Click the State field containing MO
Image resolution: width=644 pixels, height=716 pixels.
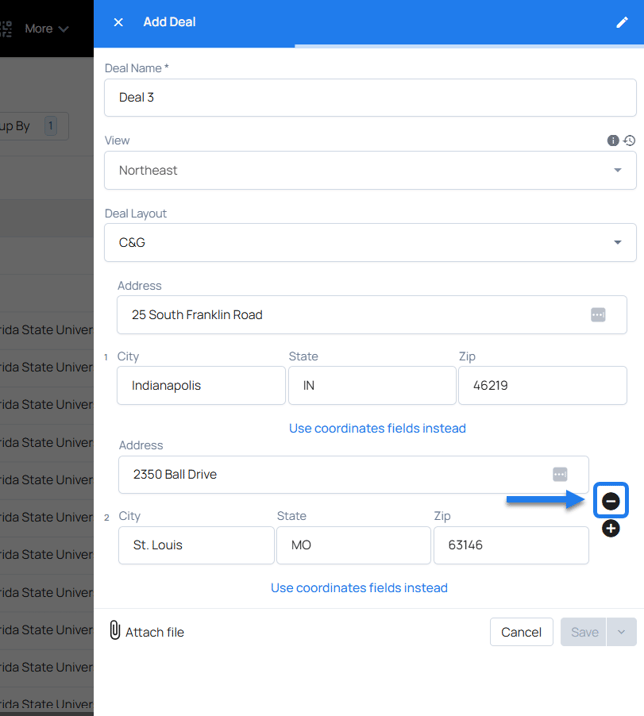point(353,545)
